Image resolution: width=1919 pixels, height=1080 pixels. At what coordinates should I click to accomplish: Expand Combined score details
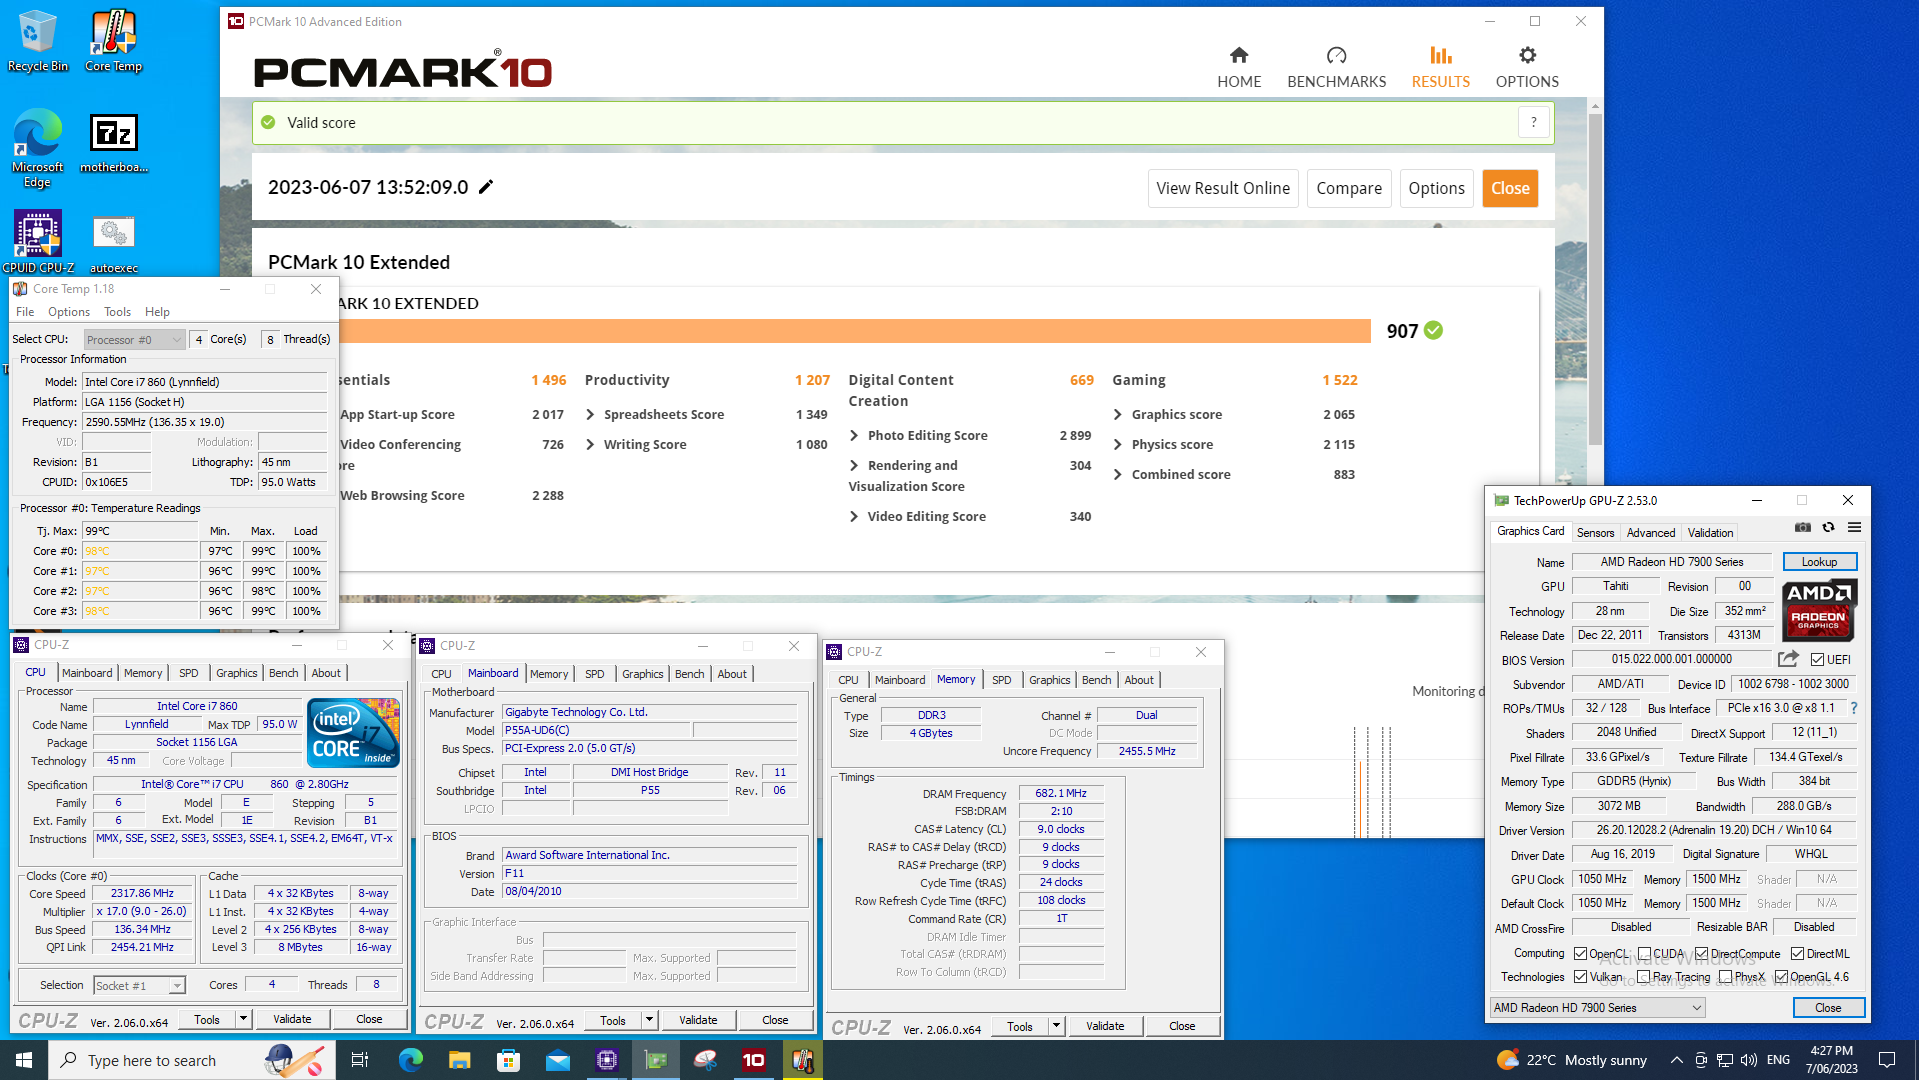click(1118, 475)
